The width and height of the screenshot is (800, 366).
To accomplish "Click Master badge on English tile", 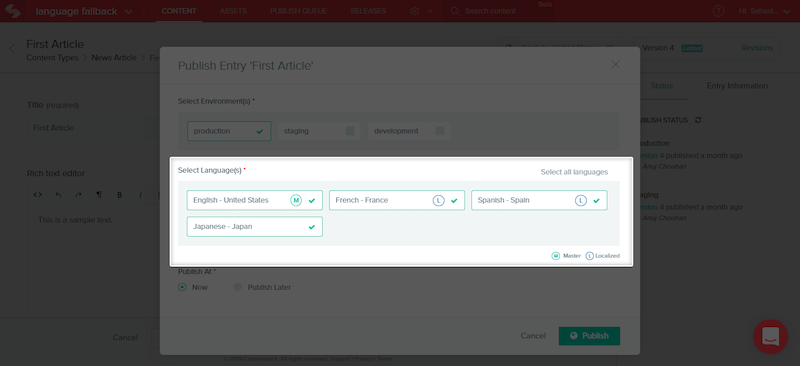I will point(296,201).
